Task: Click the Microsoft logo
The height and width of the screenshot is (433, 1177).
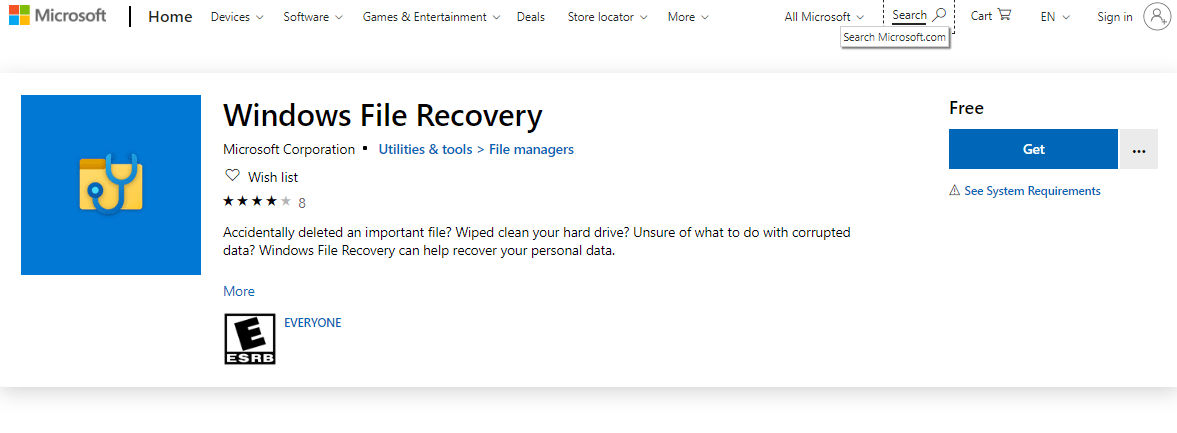Action: point(56,16)
